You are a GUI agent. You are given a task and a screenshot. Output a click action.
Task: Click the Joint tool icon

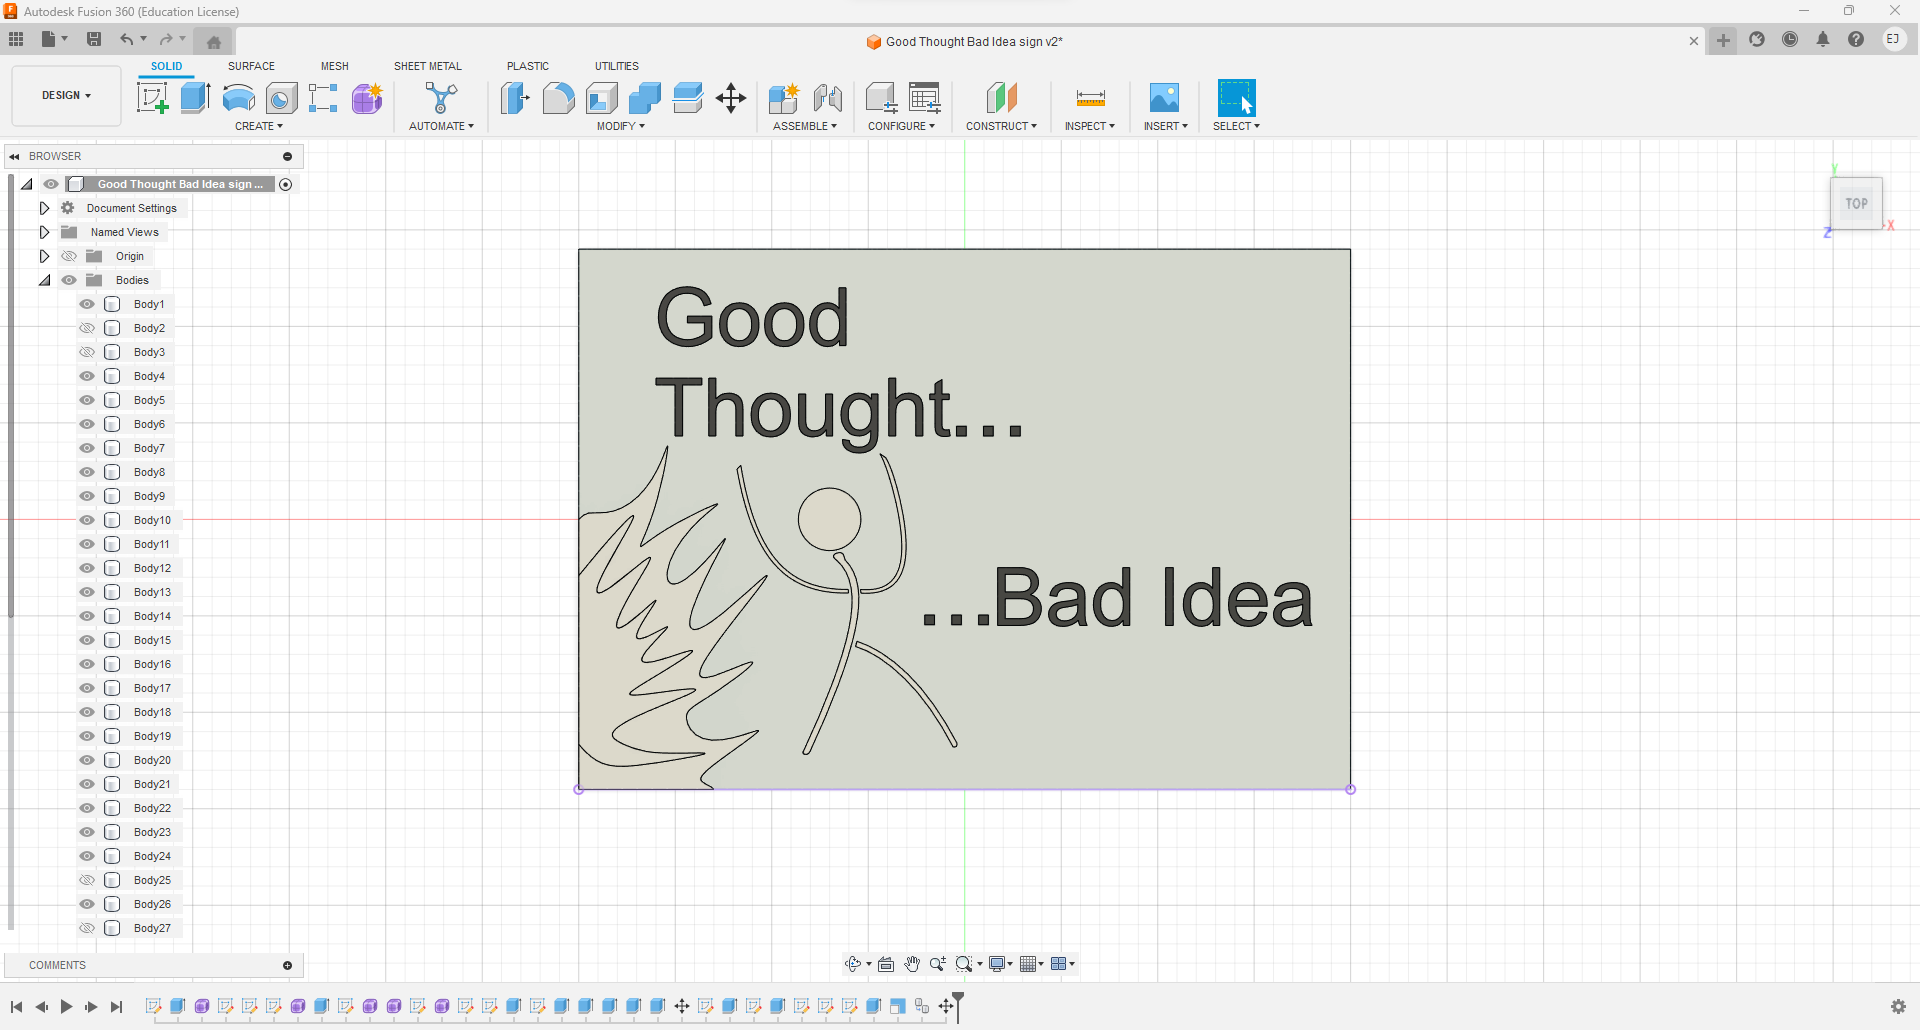[x=827, y=98]
